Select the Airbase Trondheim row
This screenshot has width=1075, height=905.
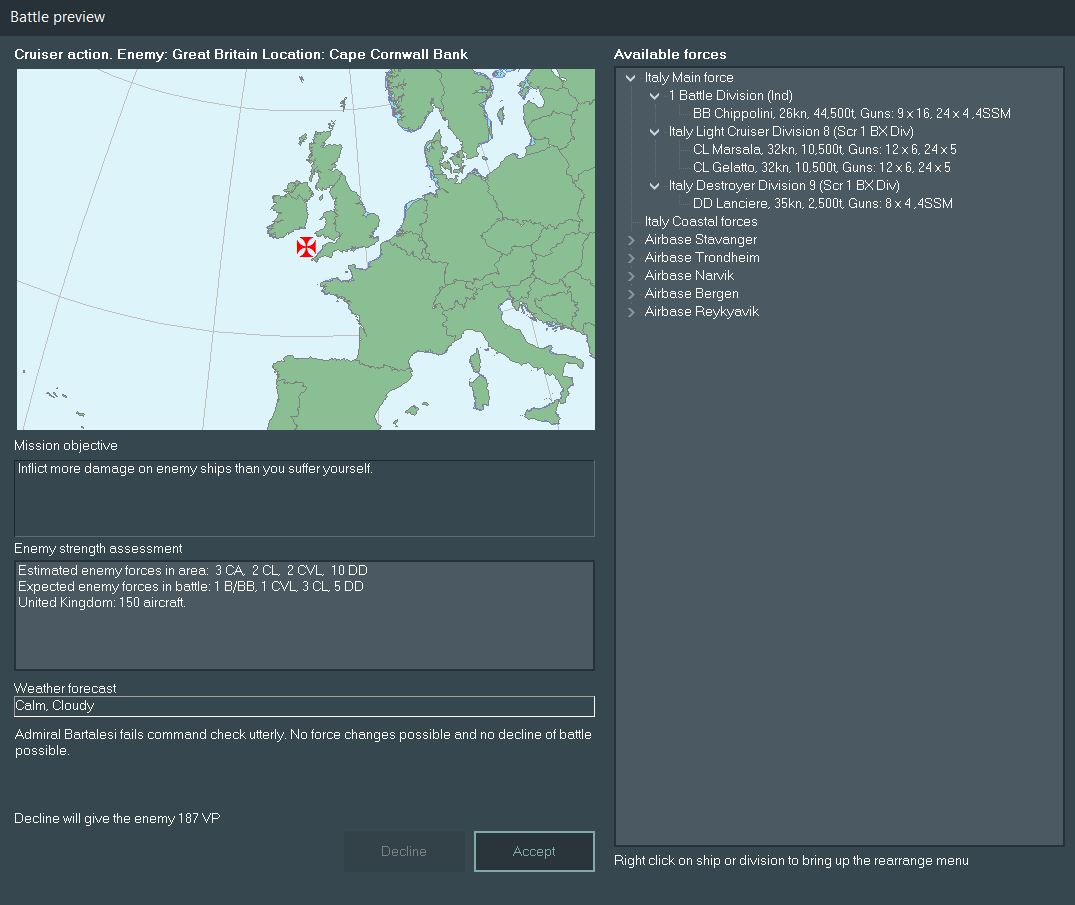pyautogui.click(x=702, y=257)
